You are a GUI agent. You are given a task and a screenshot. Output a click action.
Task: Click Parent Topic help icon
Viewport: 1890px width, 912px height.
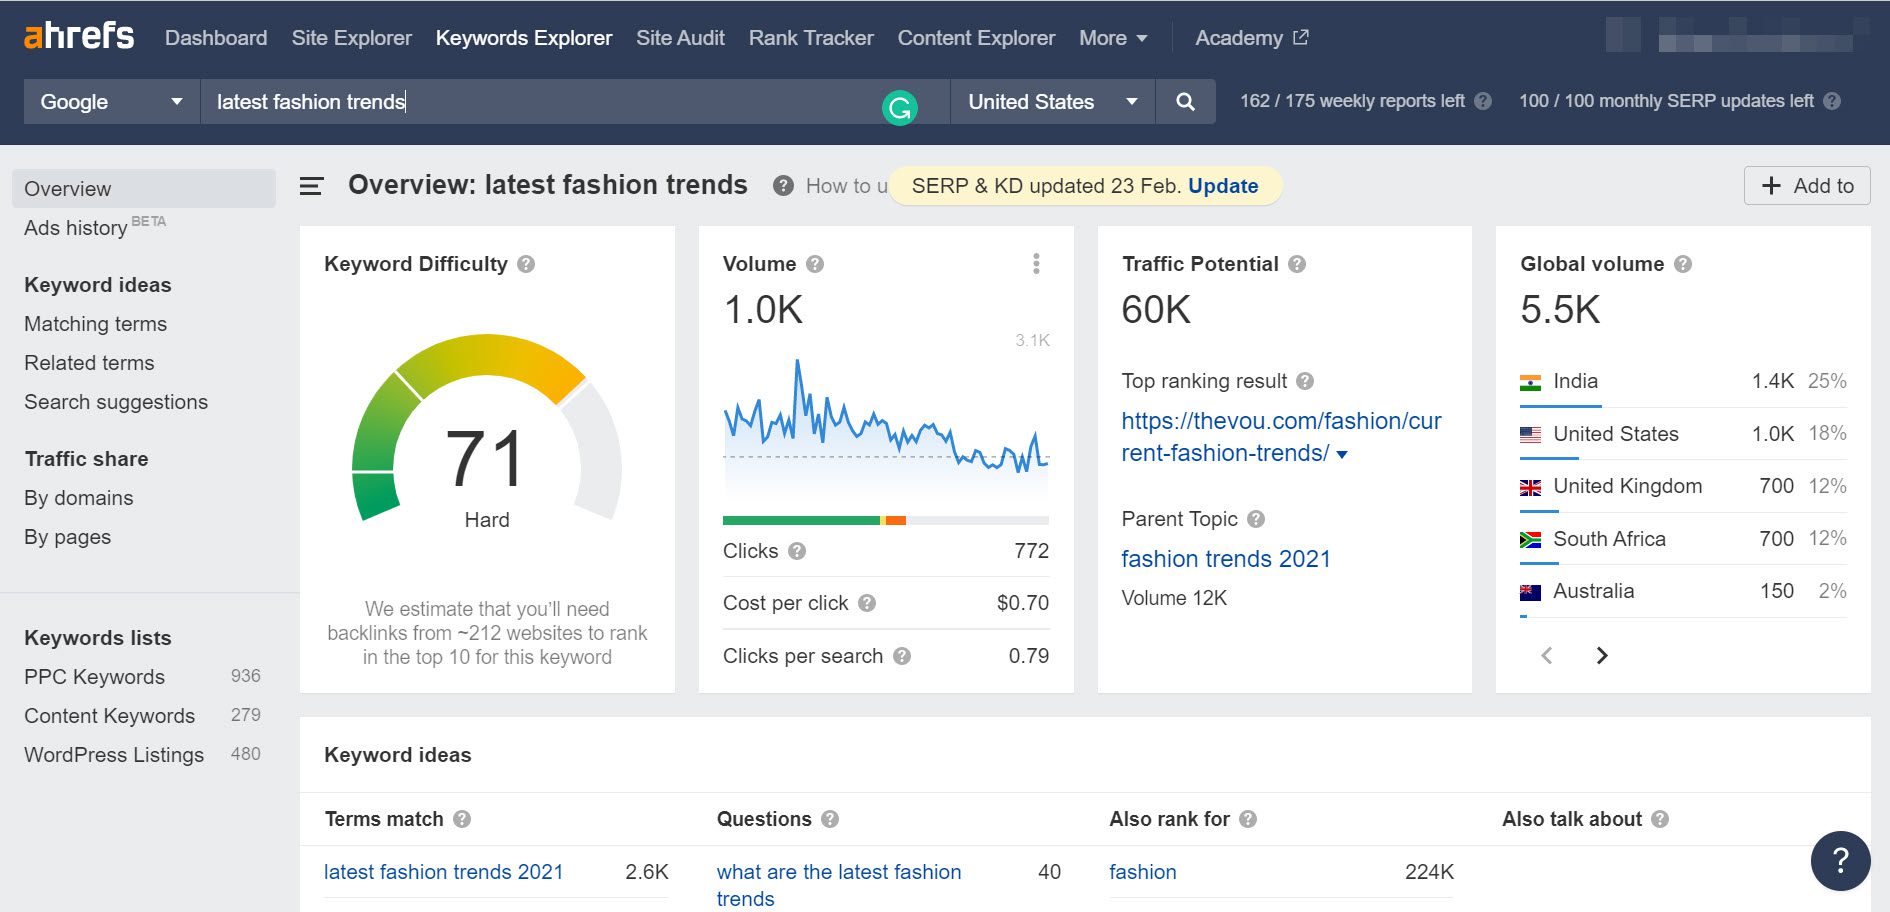tap(1256, 519)
